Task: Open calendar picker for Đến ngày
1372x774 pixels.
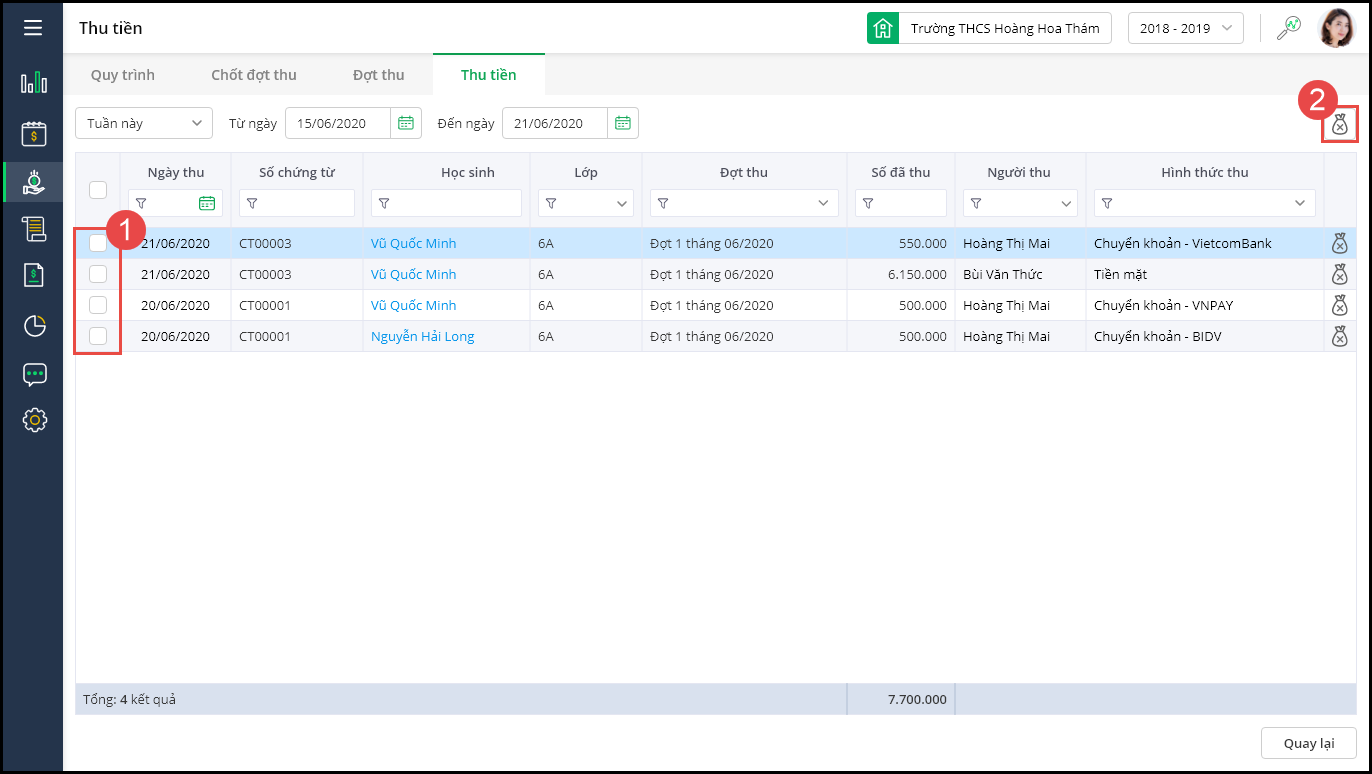Action: 622,123
